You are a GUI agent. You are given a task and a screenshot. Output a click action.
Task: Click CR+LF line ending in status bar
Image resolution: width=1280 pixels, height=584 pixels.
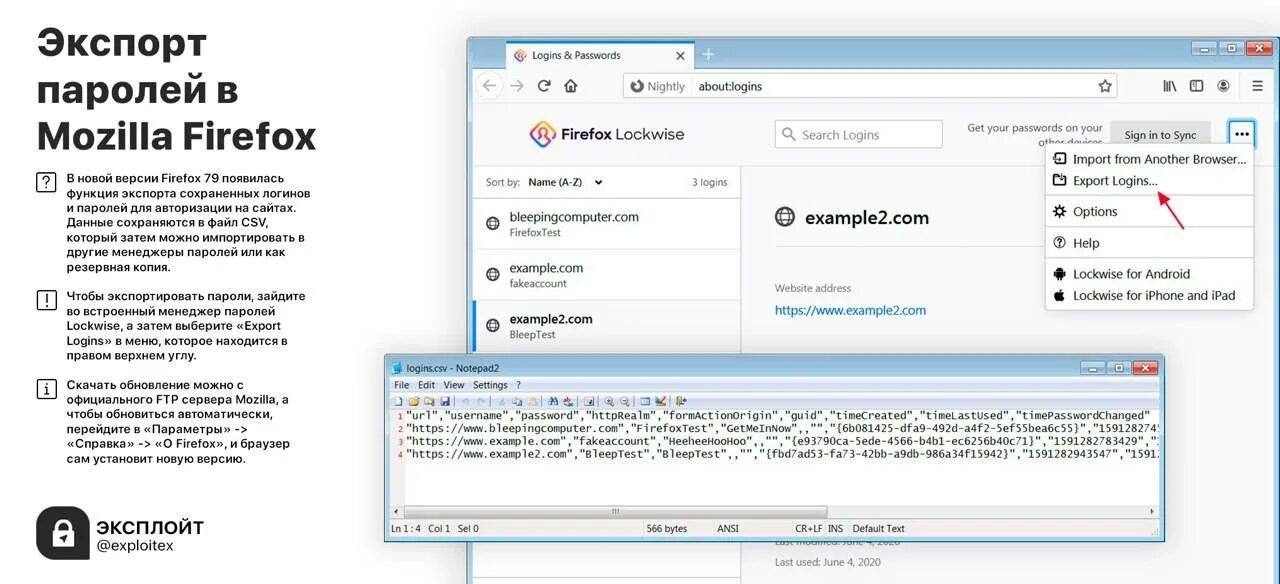coord(808,528)
